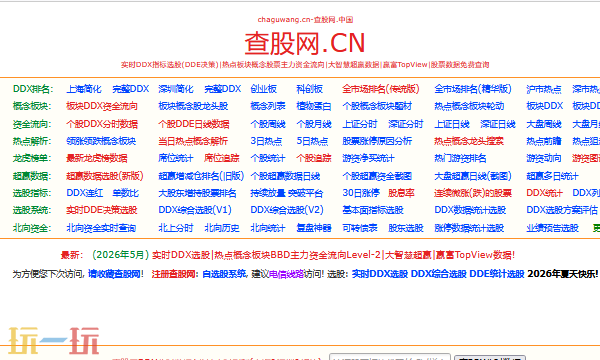Screen dimensions: 600x360
Task: Open 个股概念板块题材
Action: pyautogui.click(x=377, y=106)
